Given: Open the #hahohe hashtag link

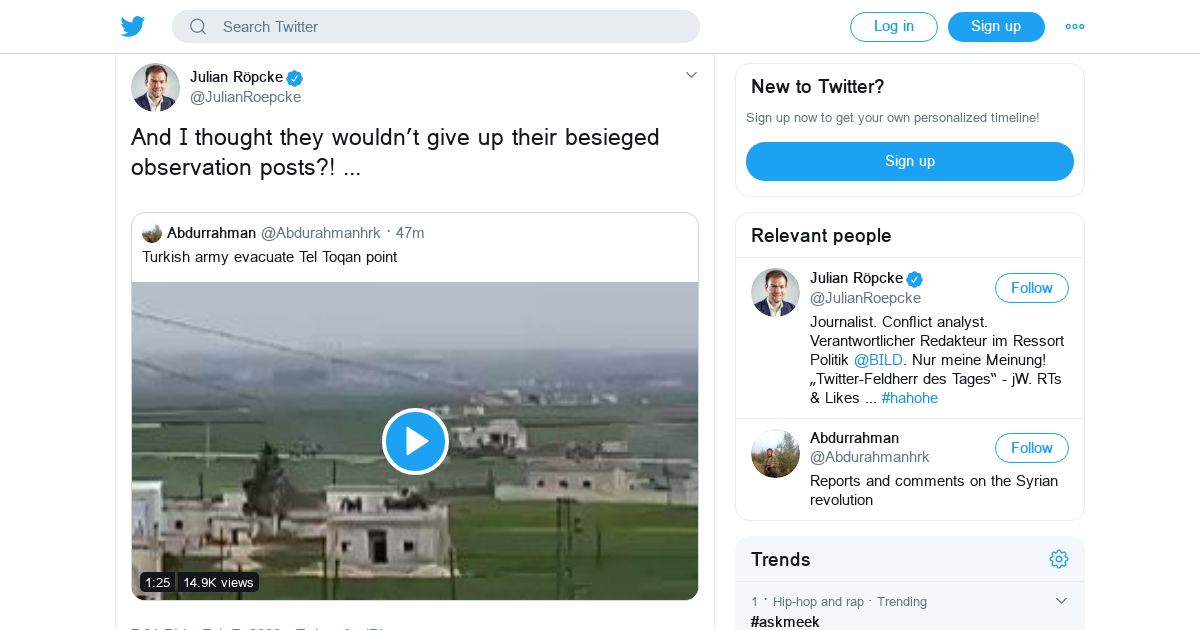Looking at the screenshot, I should (x=909, y=398).
